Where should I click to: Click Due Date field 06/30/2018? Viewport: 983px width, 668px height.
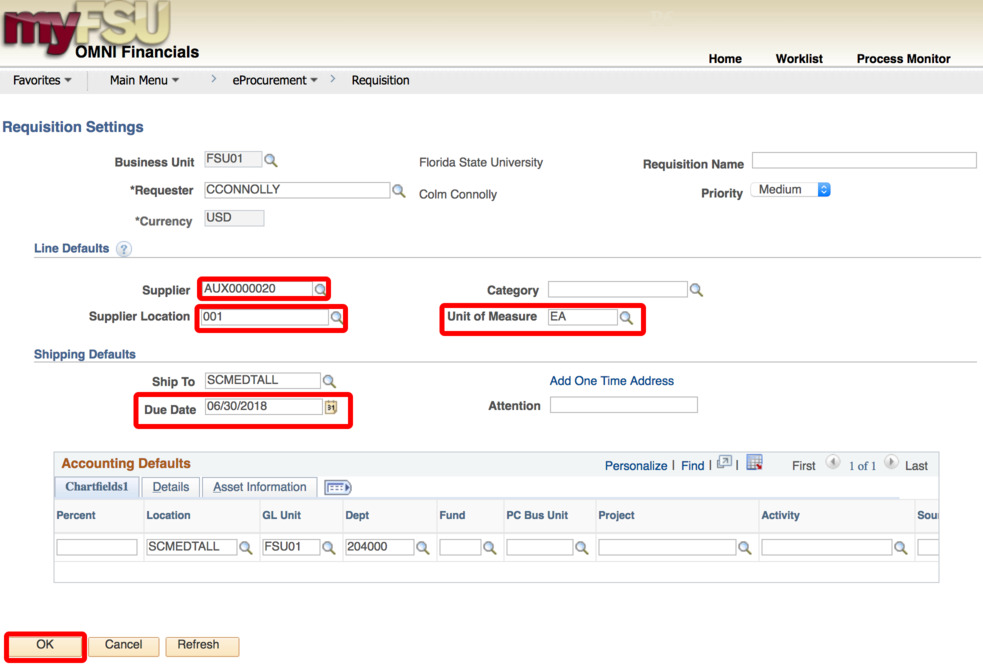[264, 406]
